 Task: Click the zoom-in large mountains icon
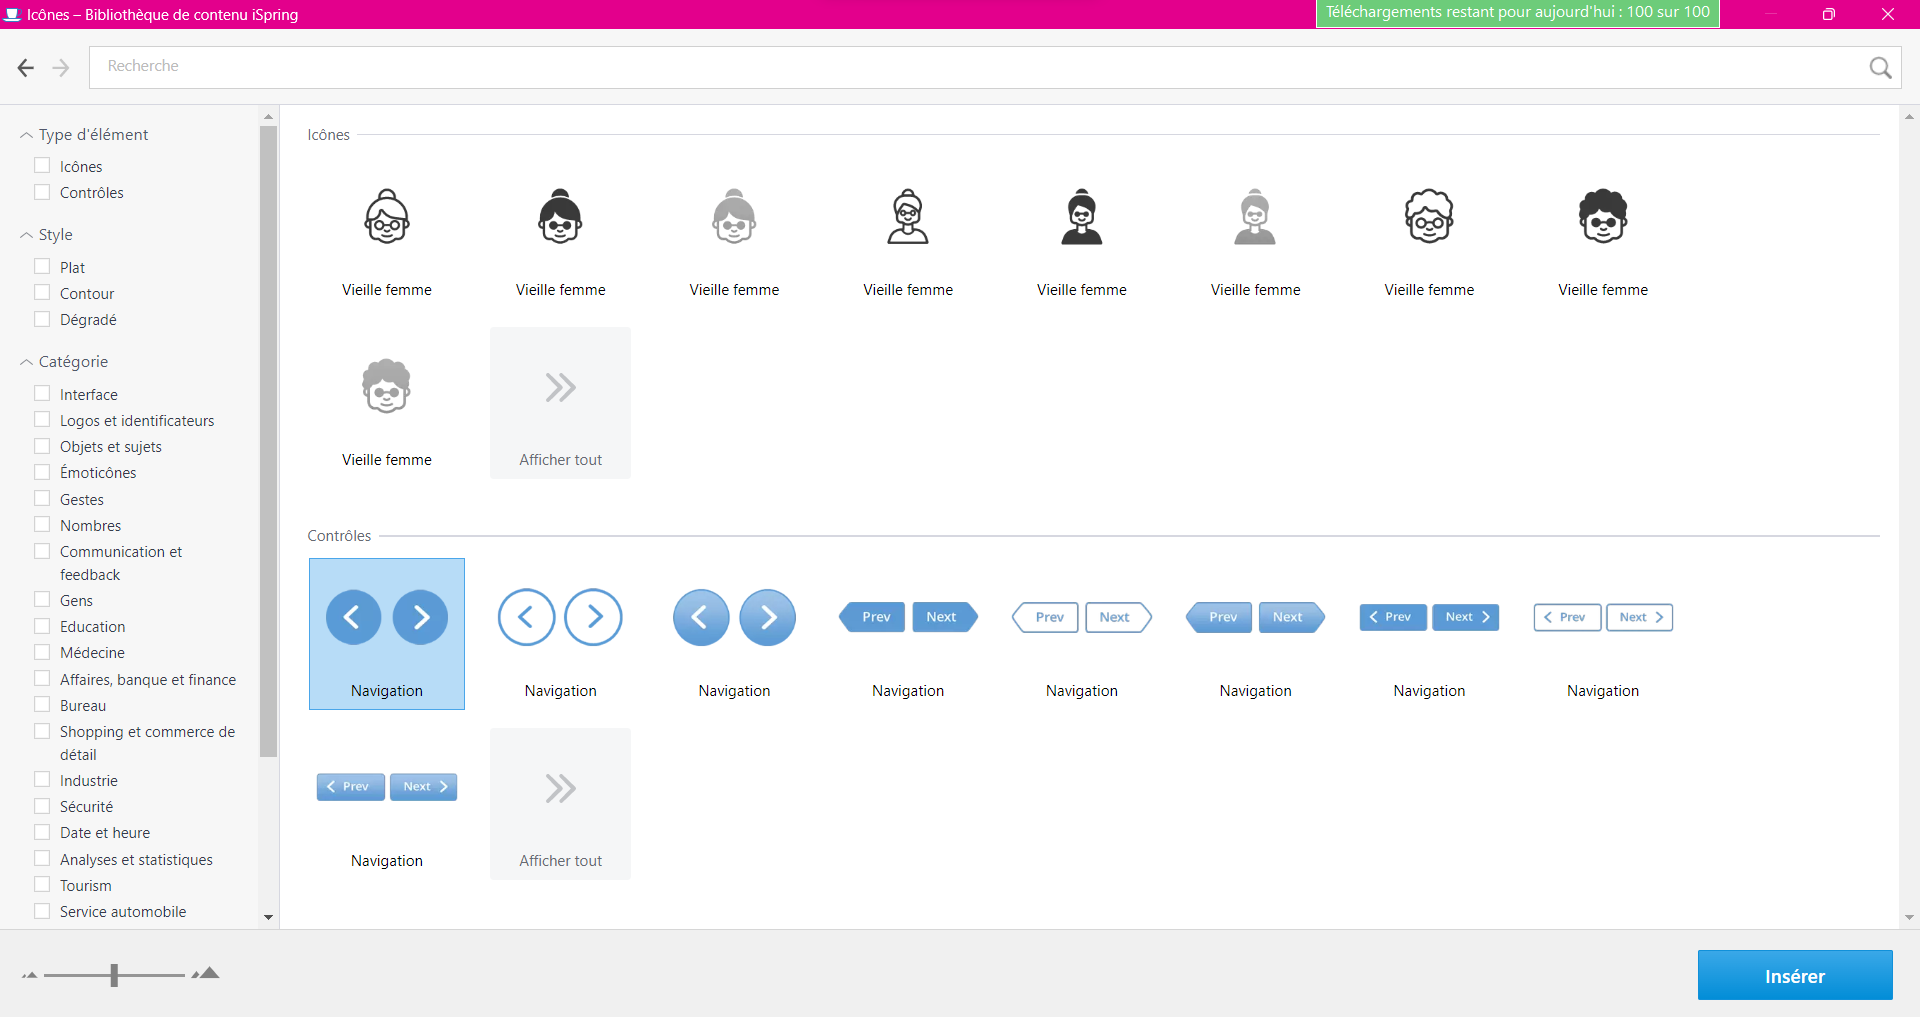click(x=206, y=973)
